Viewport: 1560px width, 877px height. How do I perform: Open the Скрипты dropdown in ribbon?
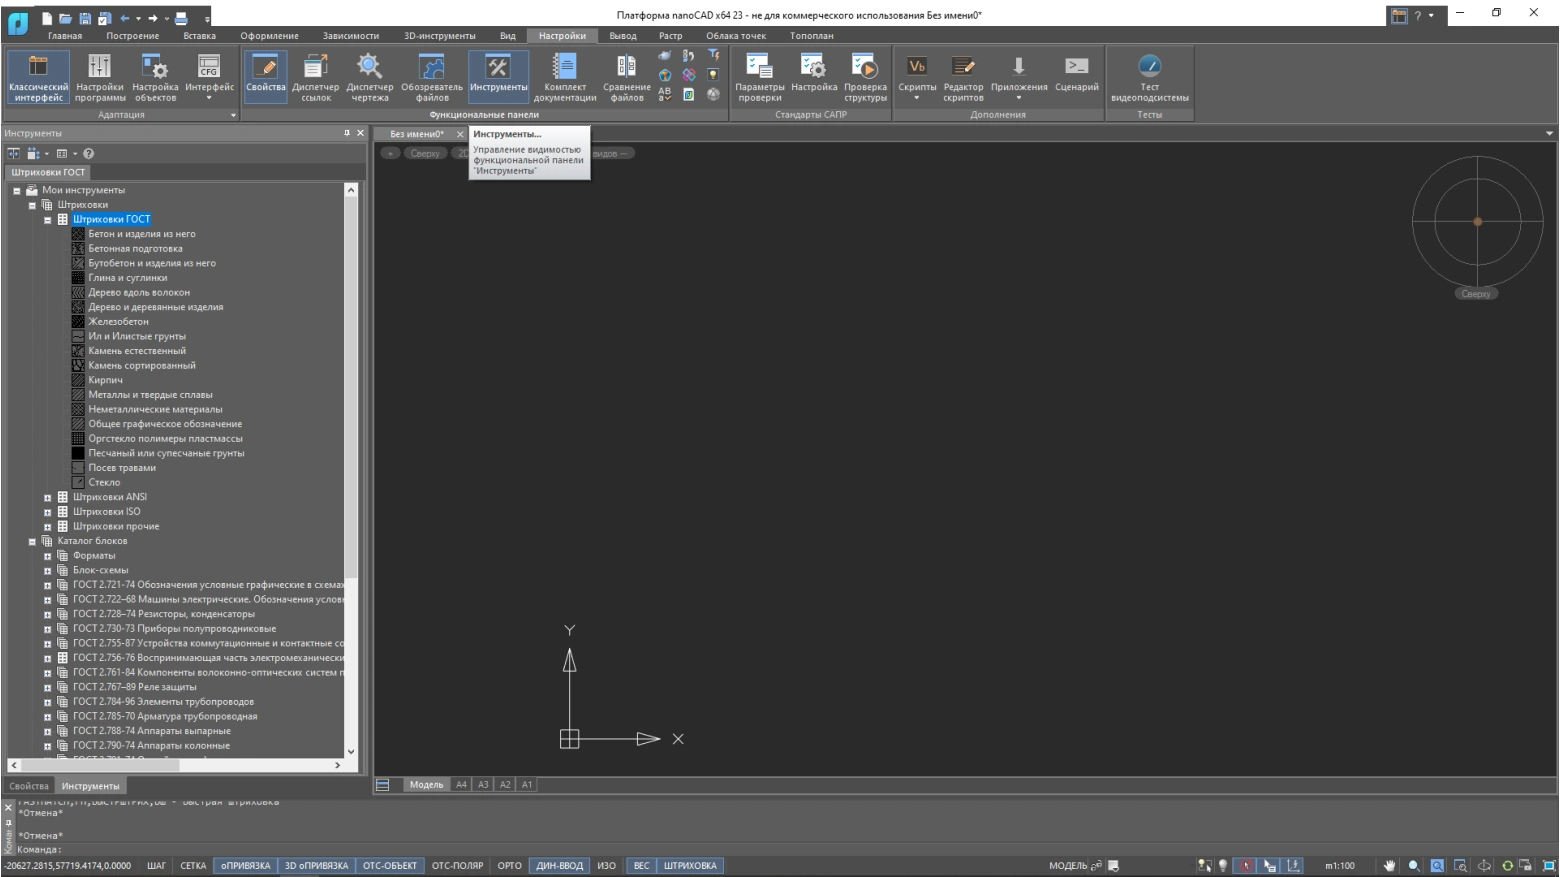[916, 98]
